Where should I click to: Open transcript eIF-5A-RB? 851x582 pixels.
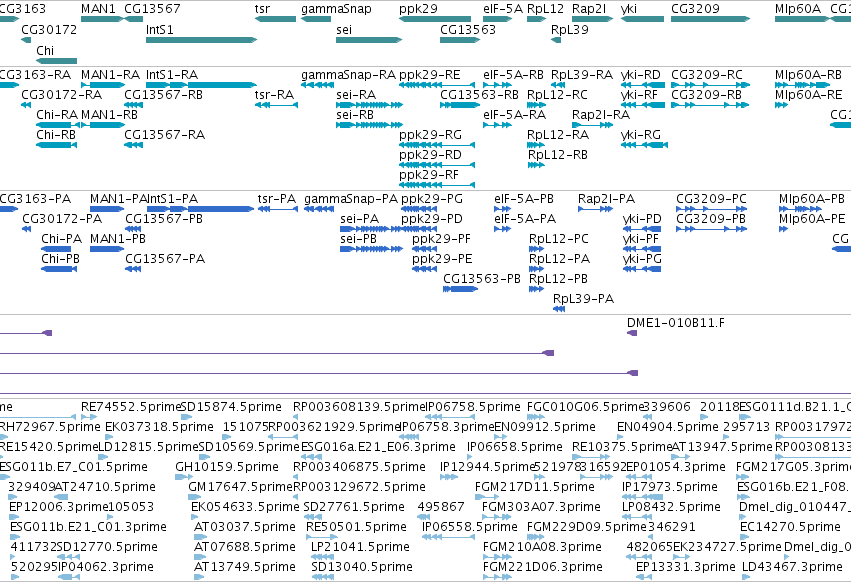[x=513, y=74]
